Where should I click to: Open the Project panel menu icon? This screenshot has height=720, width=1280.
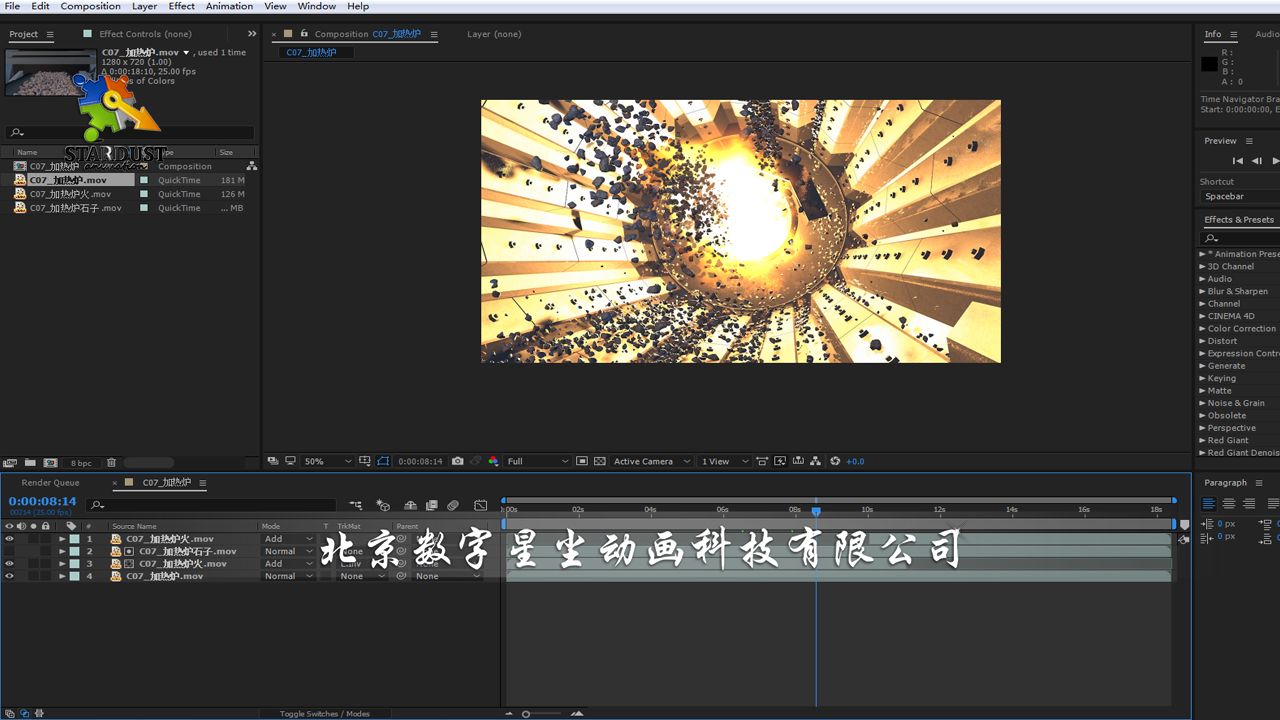(x=50, y=34)
